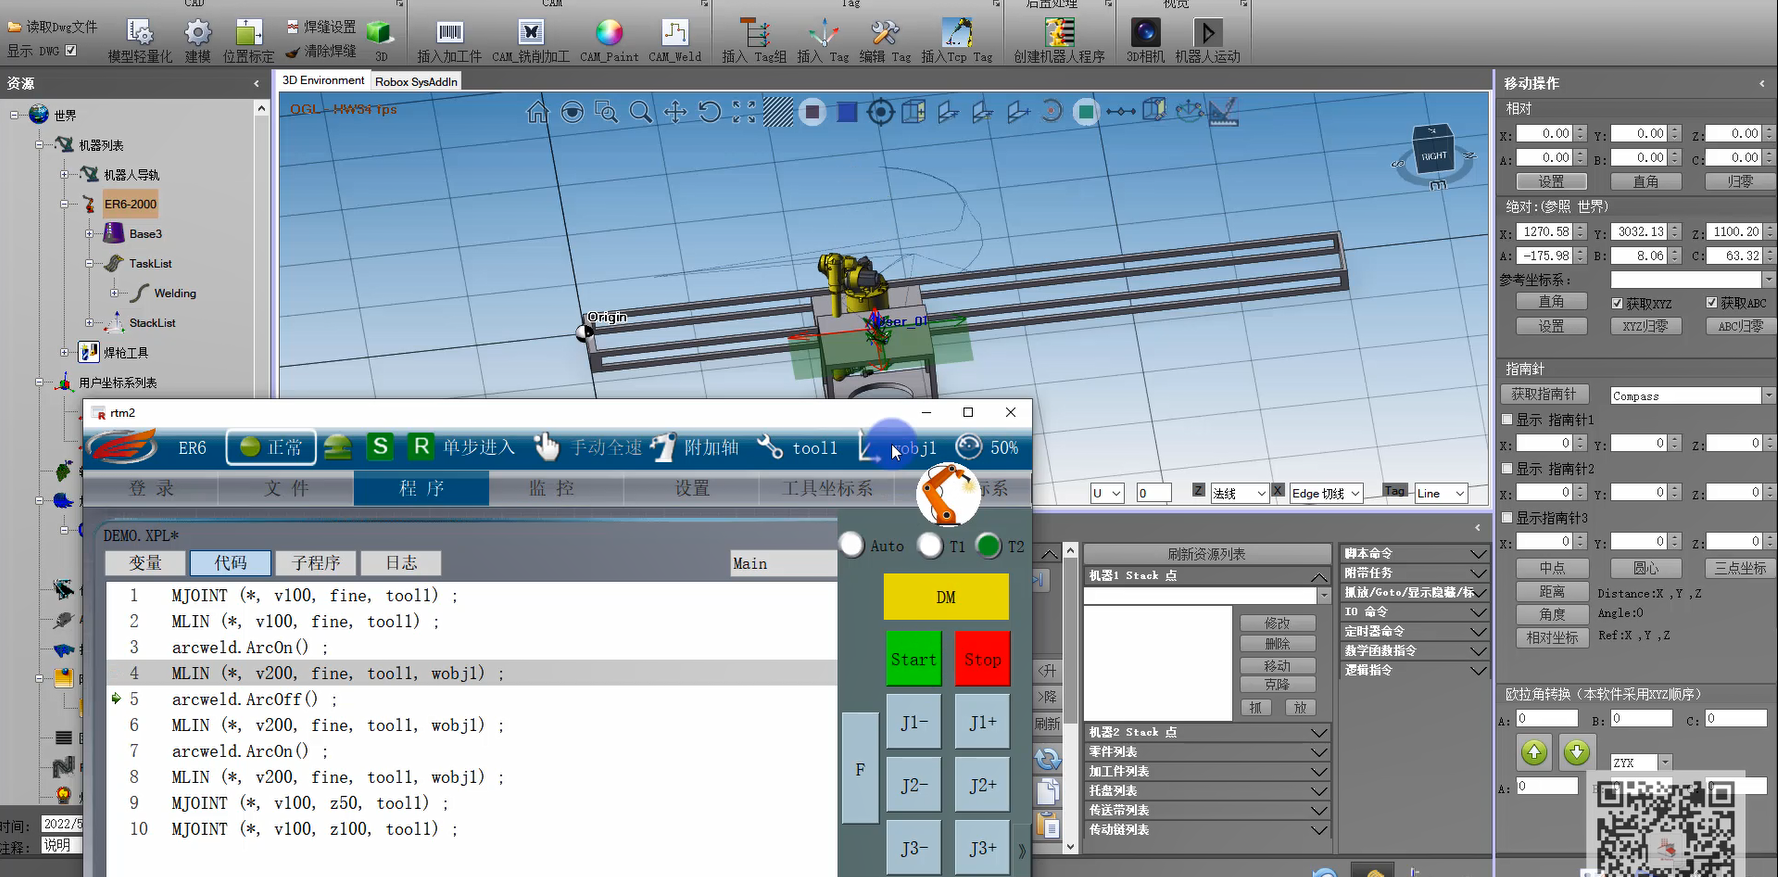Screen dimensions: 1778x877
Task: Click the absolute X coordinate input field
Action: tap(1545, 231)
